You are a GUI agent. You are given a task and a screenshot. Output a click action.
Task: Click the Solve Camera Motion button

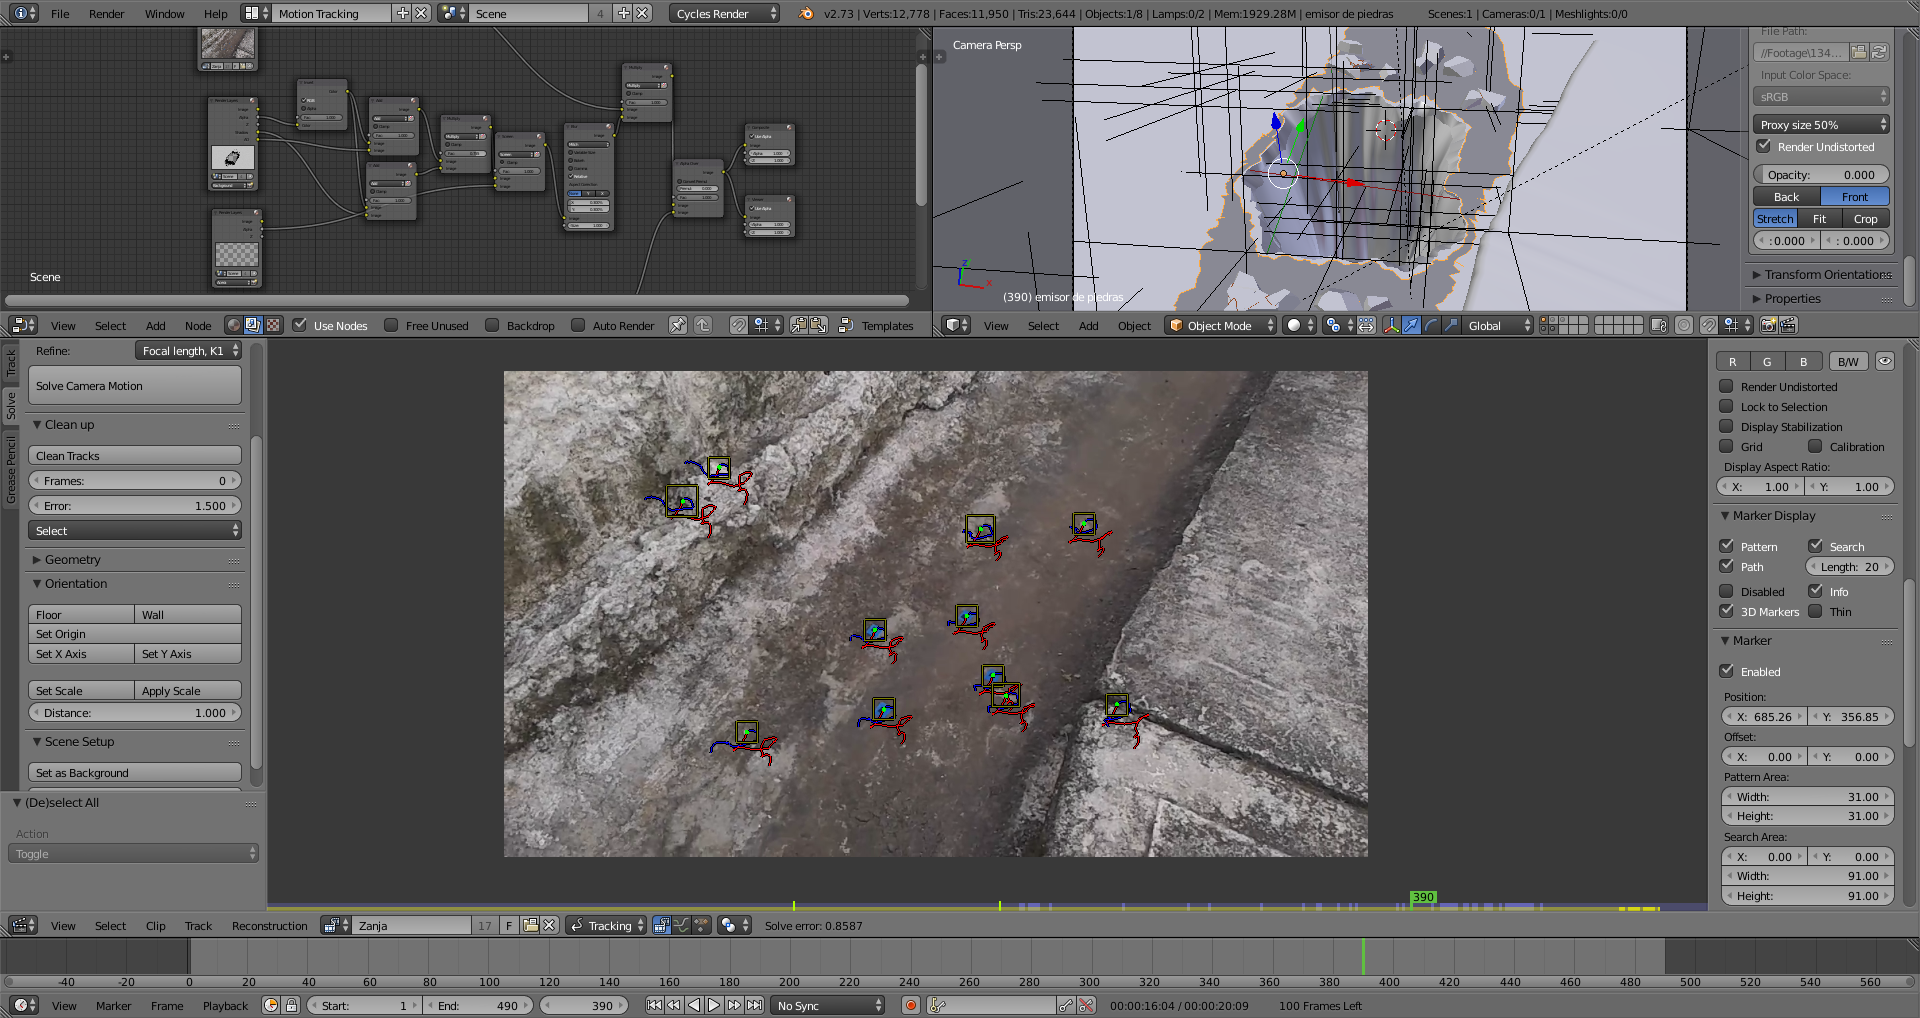coord(135,386)
